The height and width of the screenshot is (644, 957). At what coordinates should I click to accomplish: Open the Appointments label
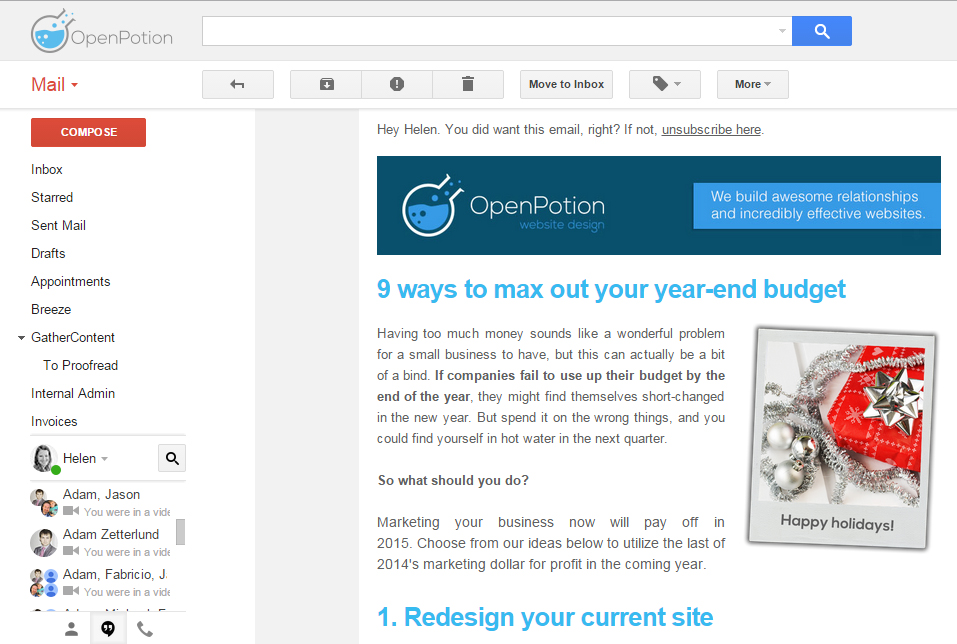pyautogui.click(x=71, y=282)
